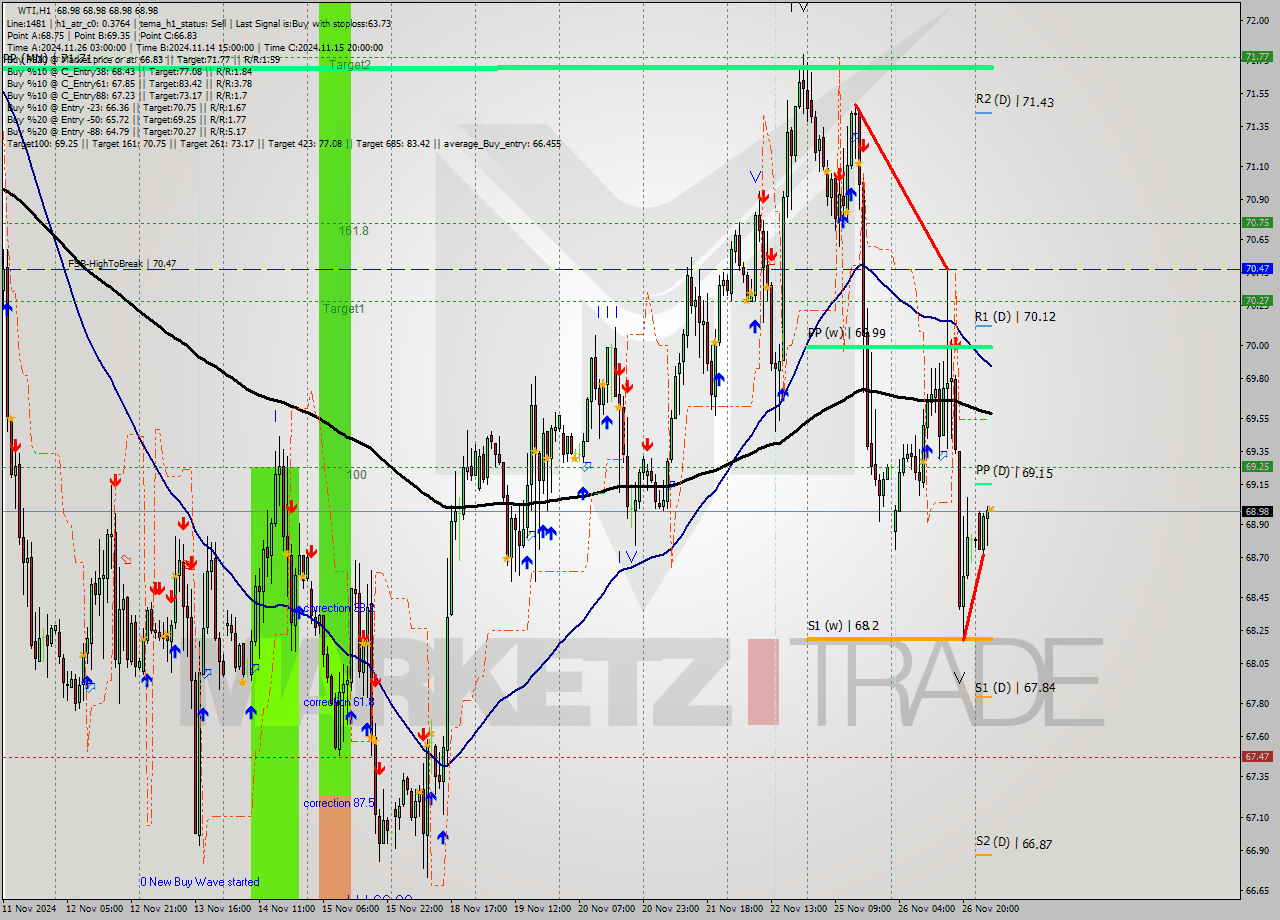Screen dimensions: 1280x920
Task: Click the orange S1 (w) horizontal line
Action: 898,638
